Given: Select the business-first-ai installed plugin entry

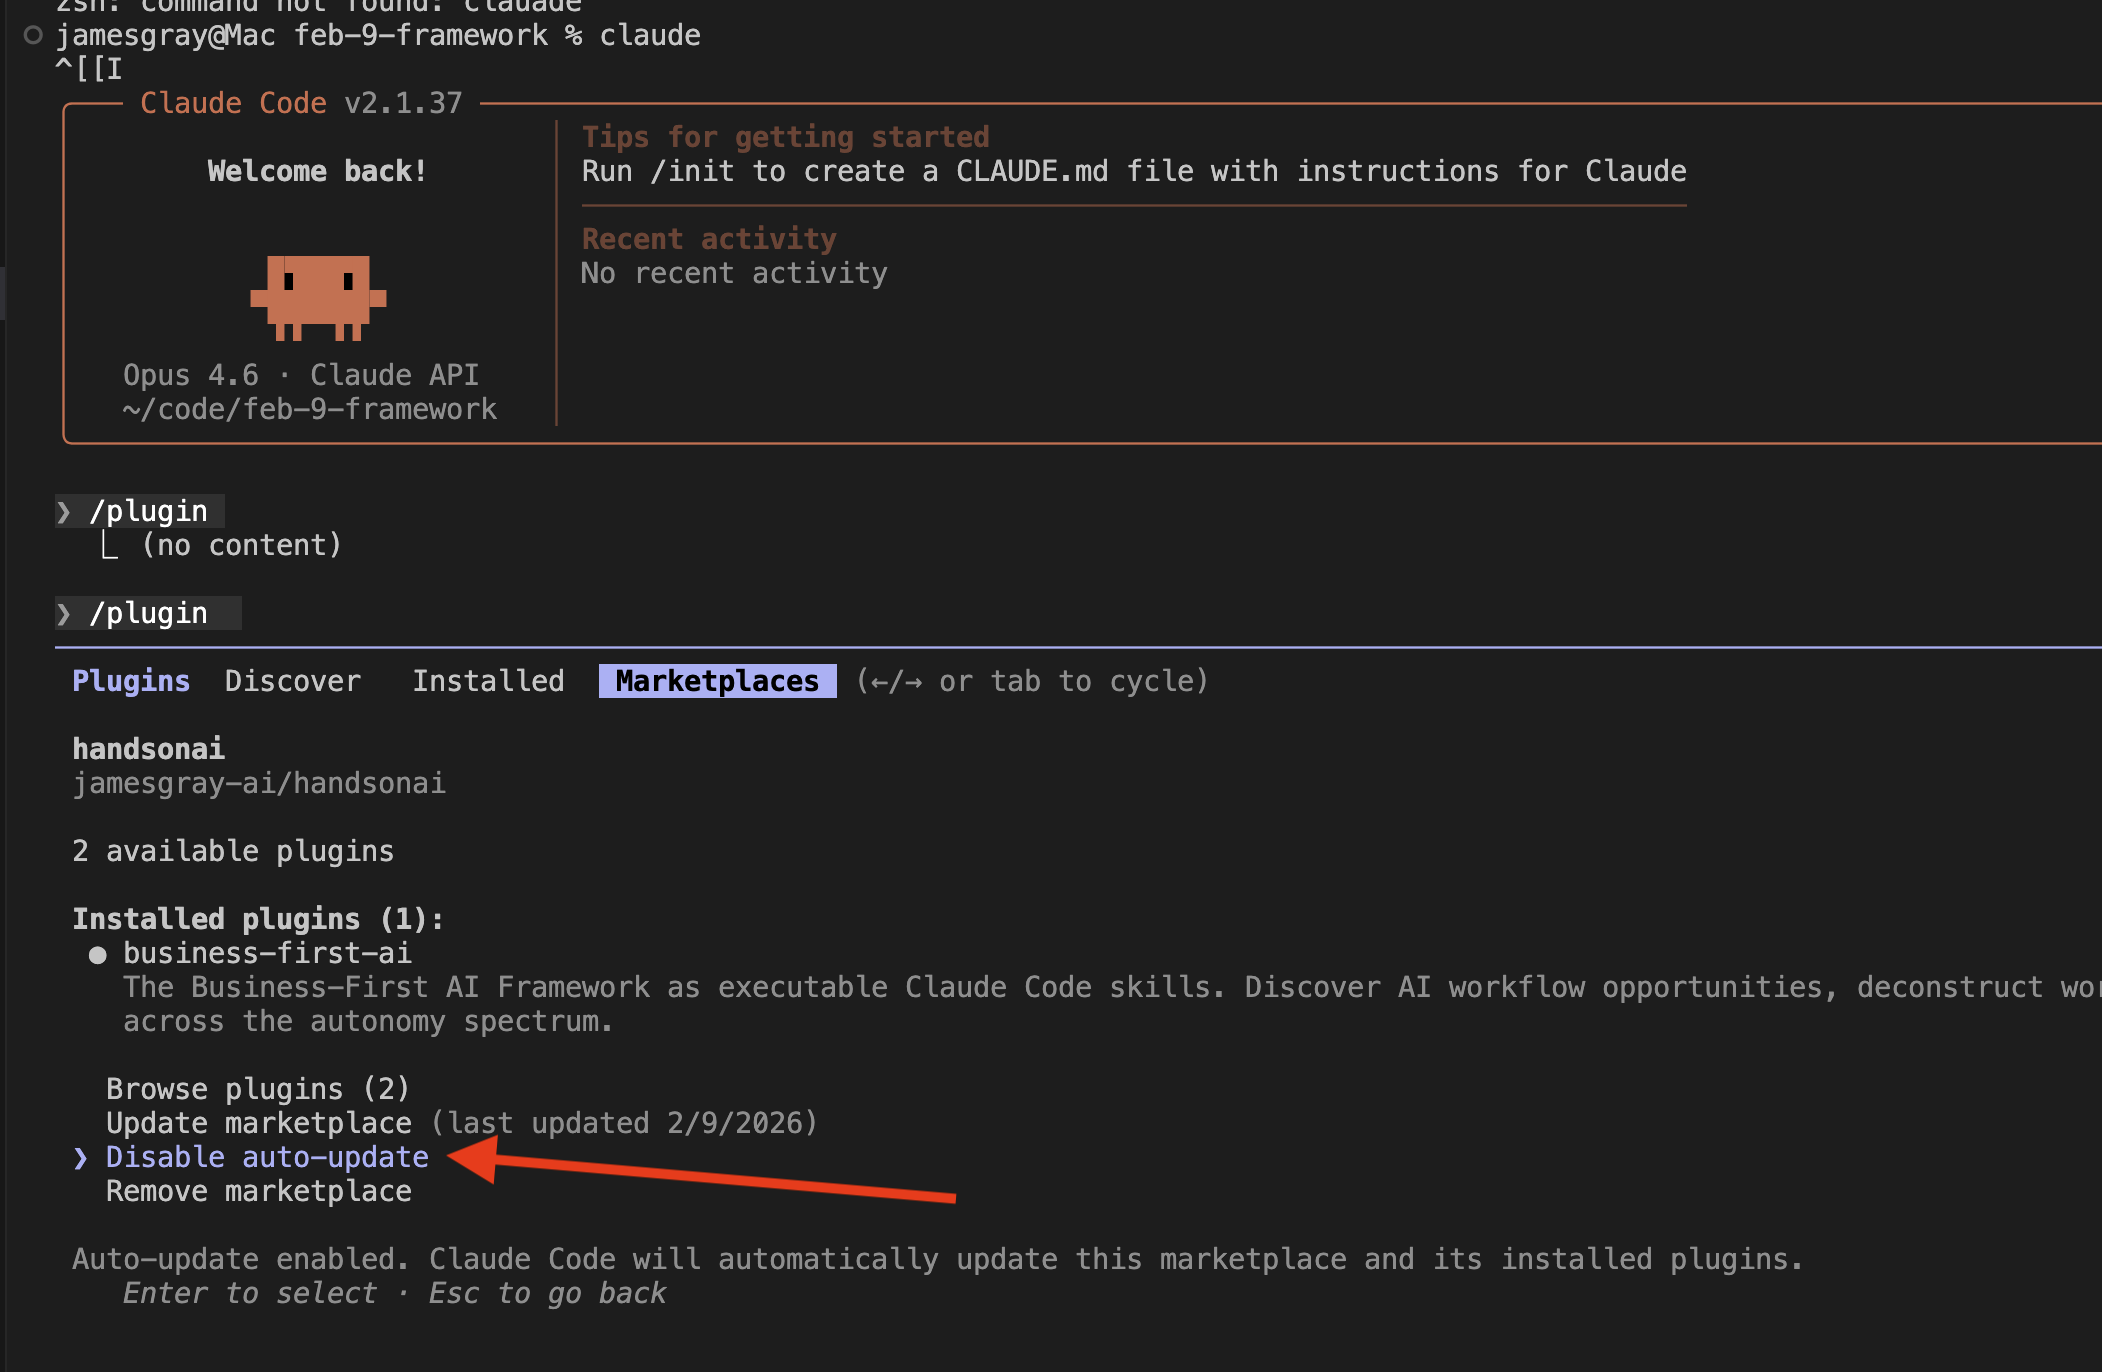Looking at the screenshot, I should pos(267,953).
